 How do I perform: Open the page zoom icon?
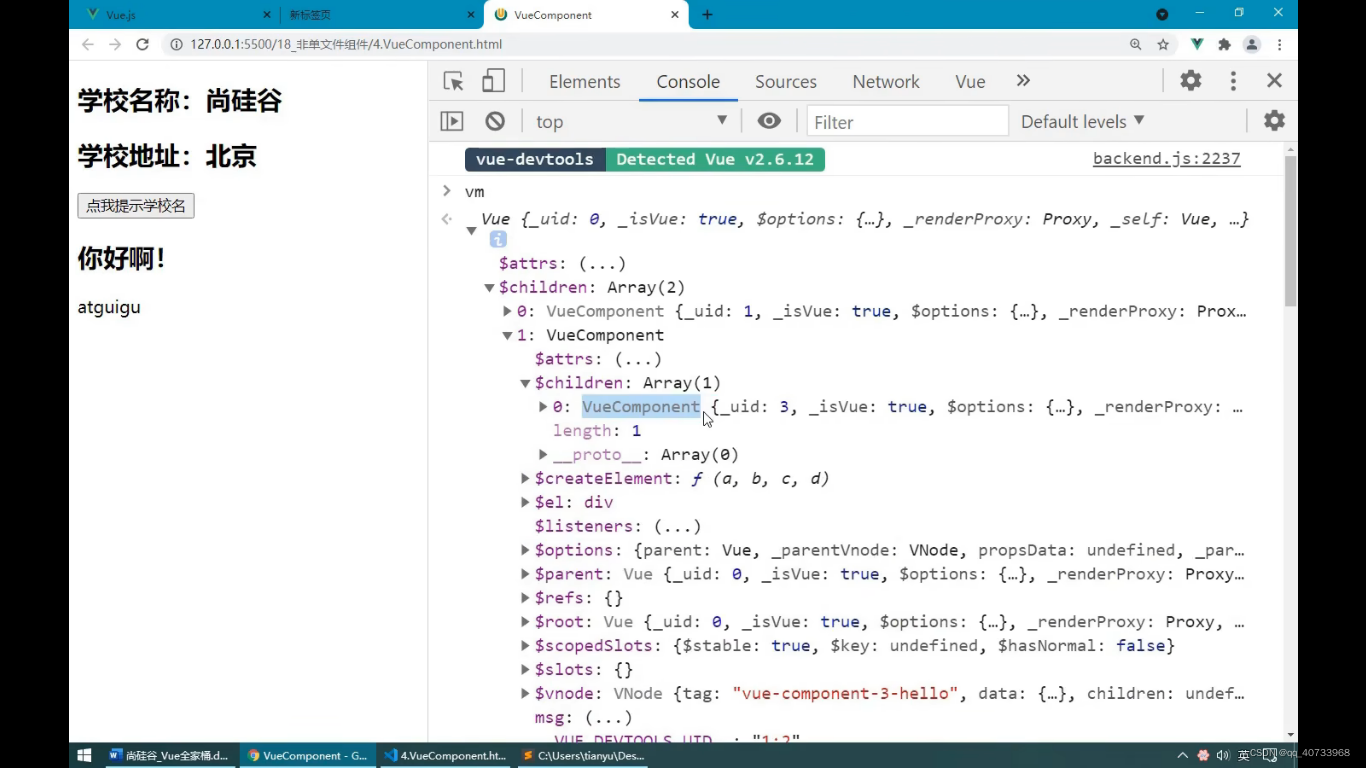1136,44
